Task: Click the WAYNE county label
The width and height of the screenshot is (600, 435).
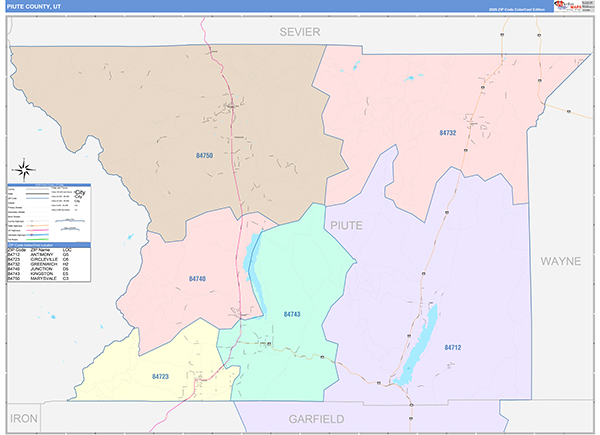Action: 561,261
